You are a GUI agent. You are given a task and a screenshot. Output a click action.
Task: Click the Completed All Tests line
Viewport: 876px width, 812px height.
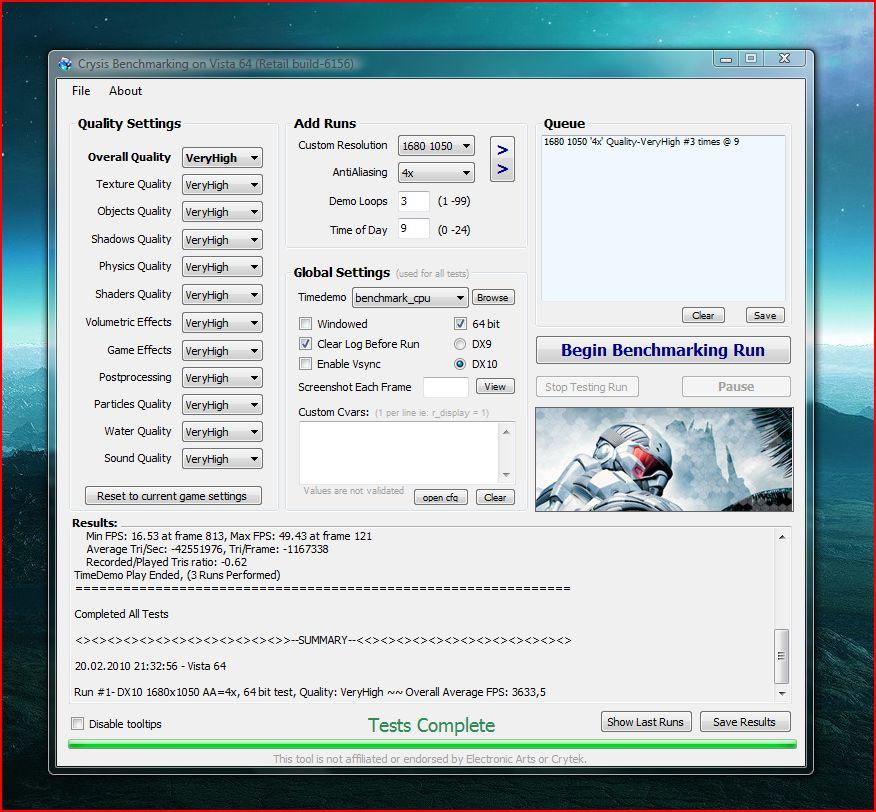coord(121,614)
